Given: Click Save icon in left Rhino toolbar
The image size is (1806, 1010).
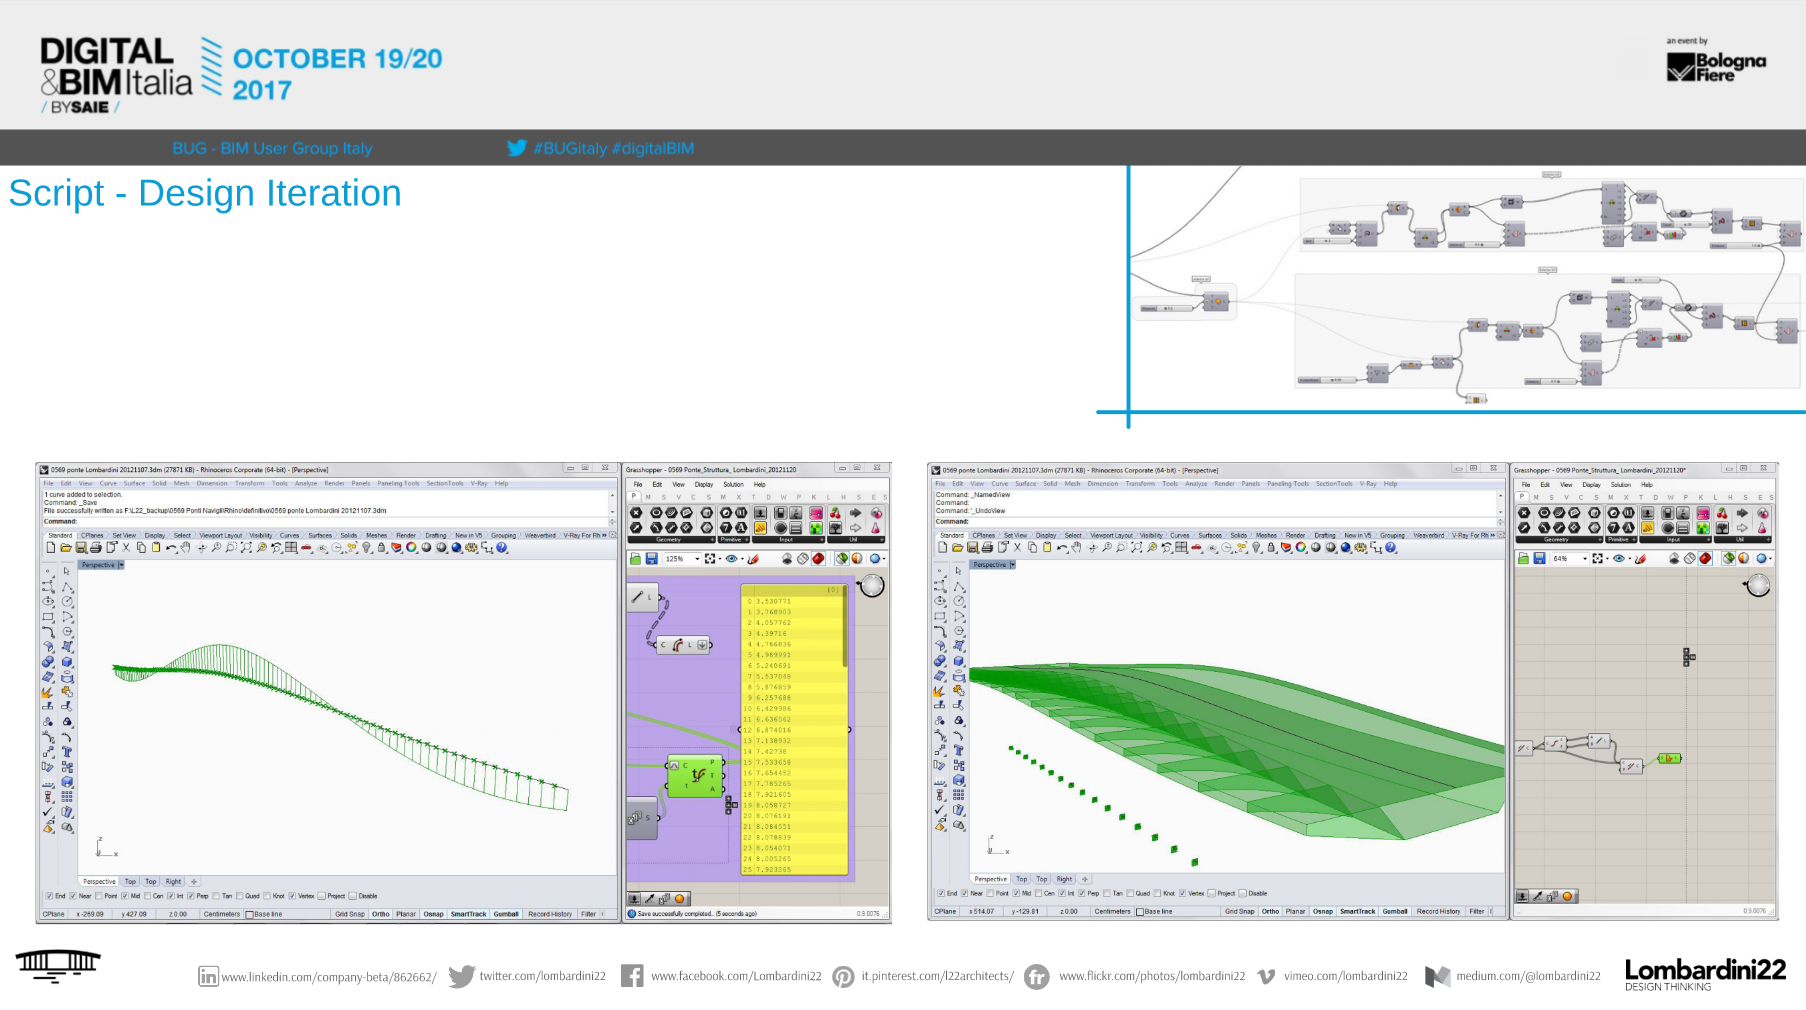Looking at the screenshot, I should [81, 548].
